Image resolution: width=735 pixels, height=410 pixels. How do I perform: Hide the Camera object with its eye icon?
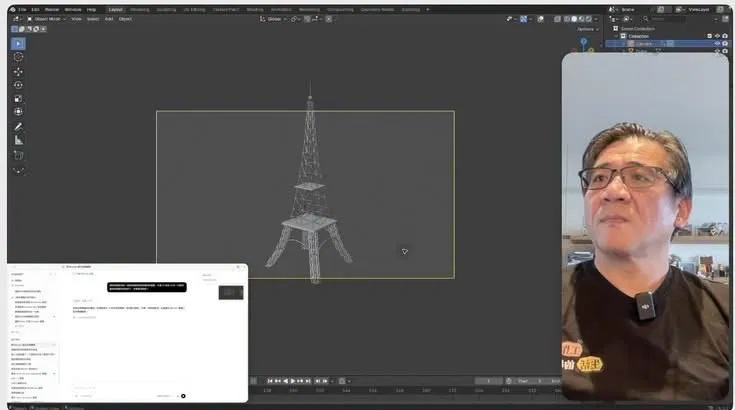pyautogui.click(x=717, y=44)
